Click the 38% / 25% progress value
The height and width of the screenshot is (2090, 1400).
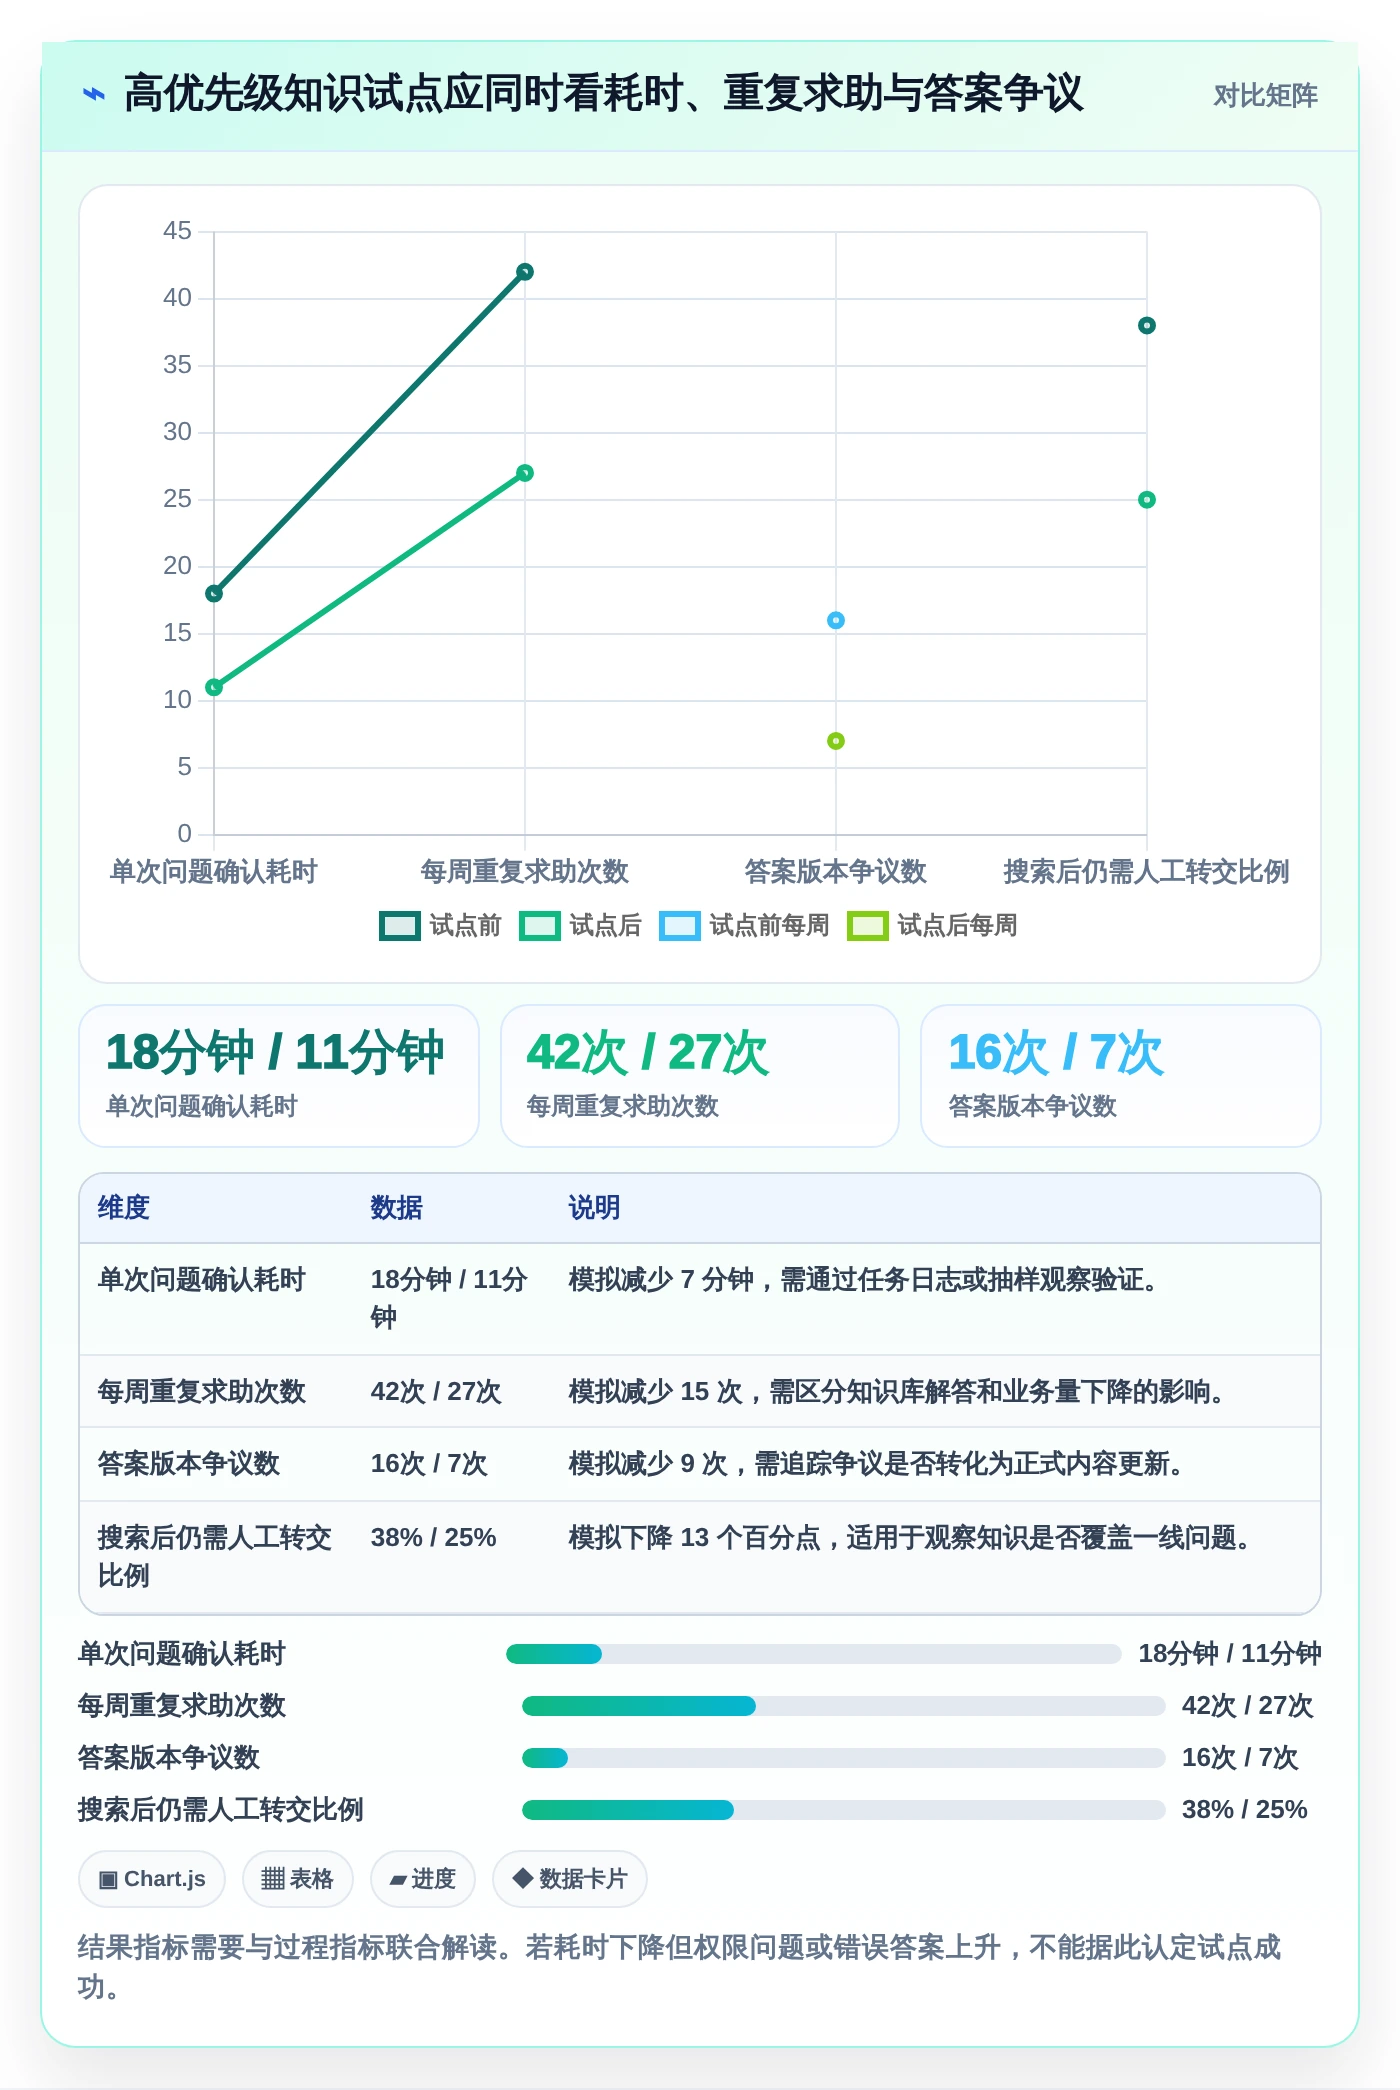pos(1245,1810)
